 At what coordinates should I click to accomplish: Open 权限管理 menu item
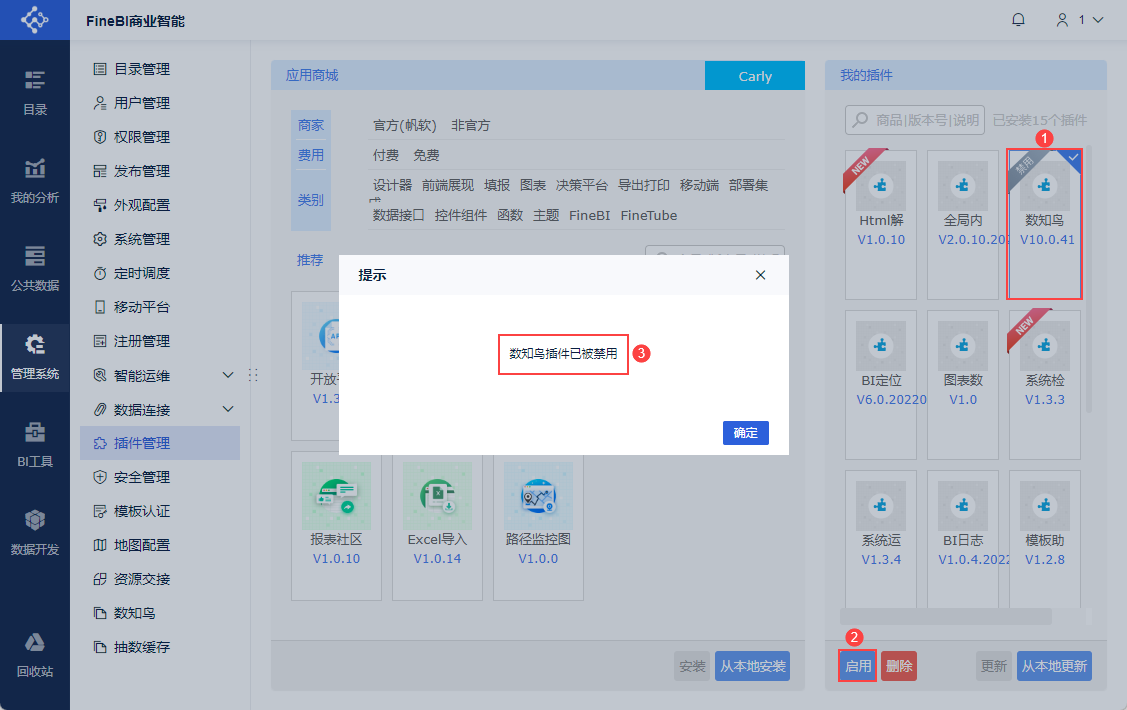pos(160,137)
